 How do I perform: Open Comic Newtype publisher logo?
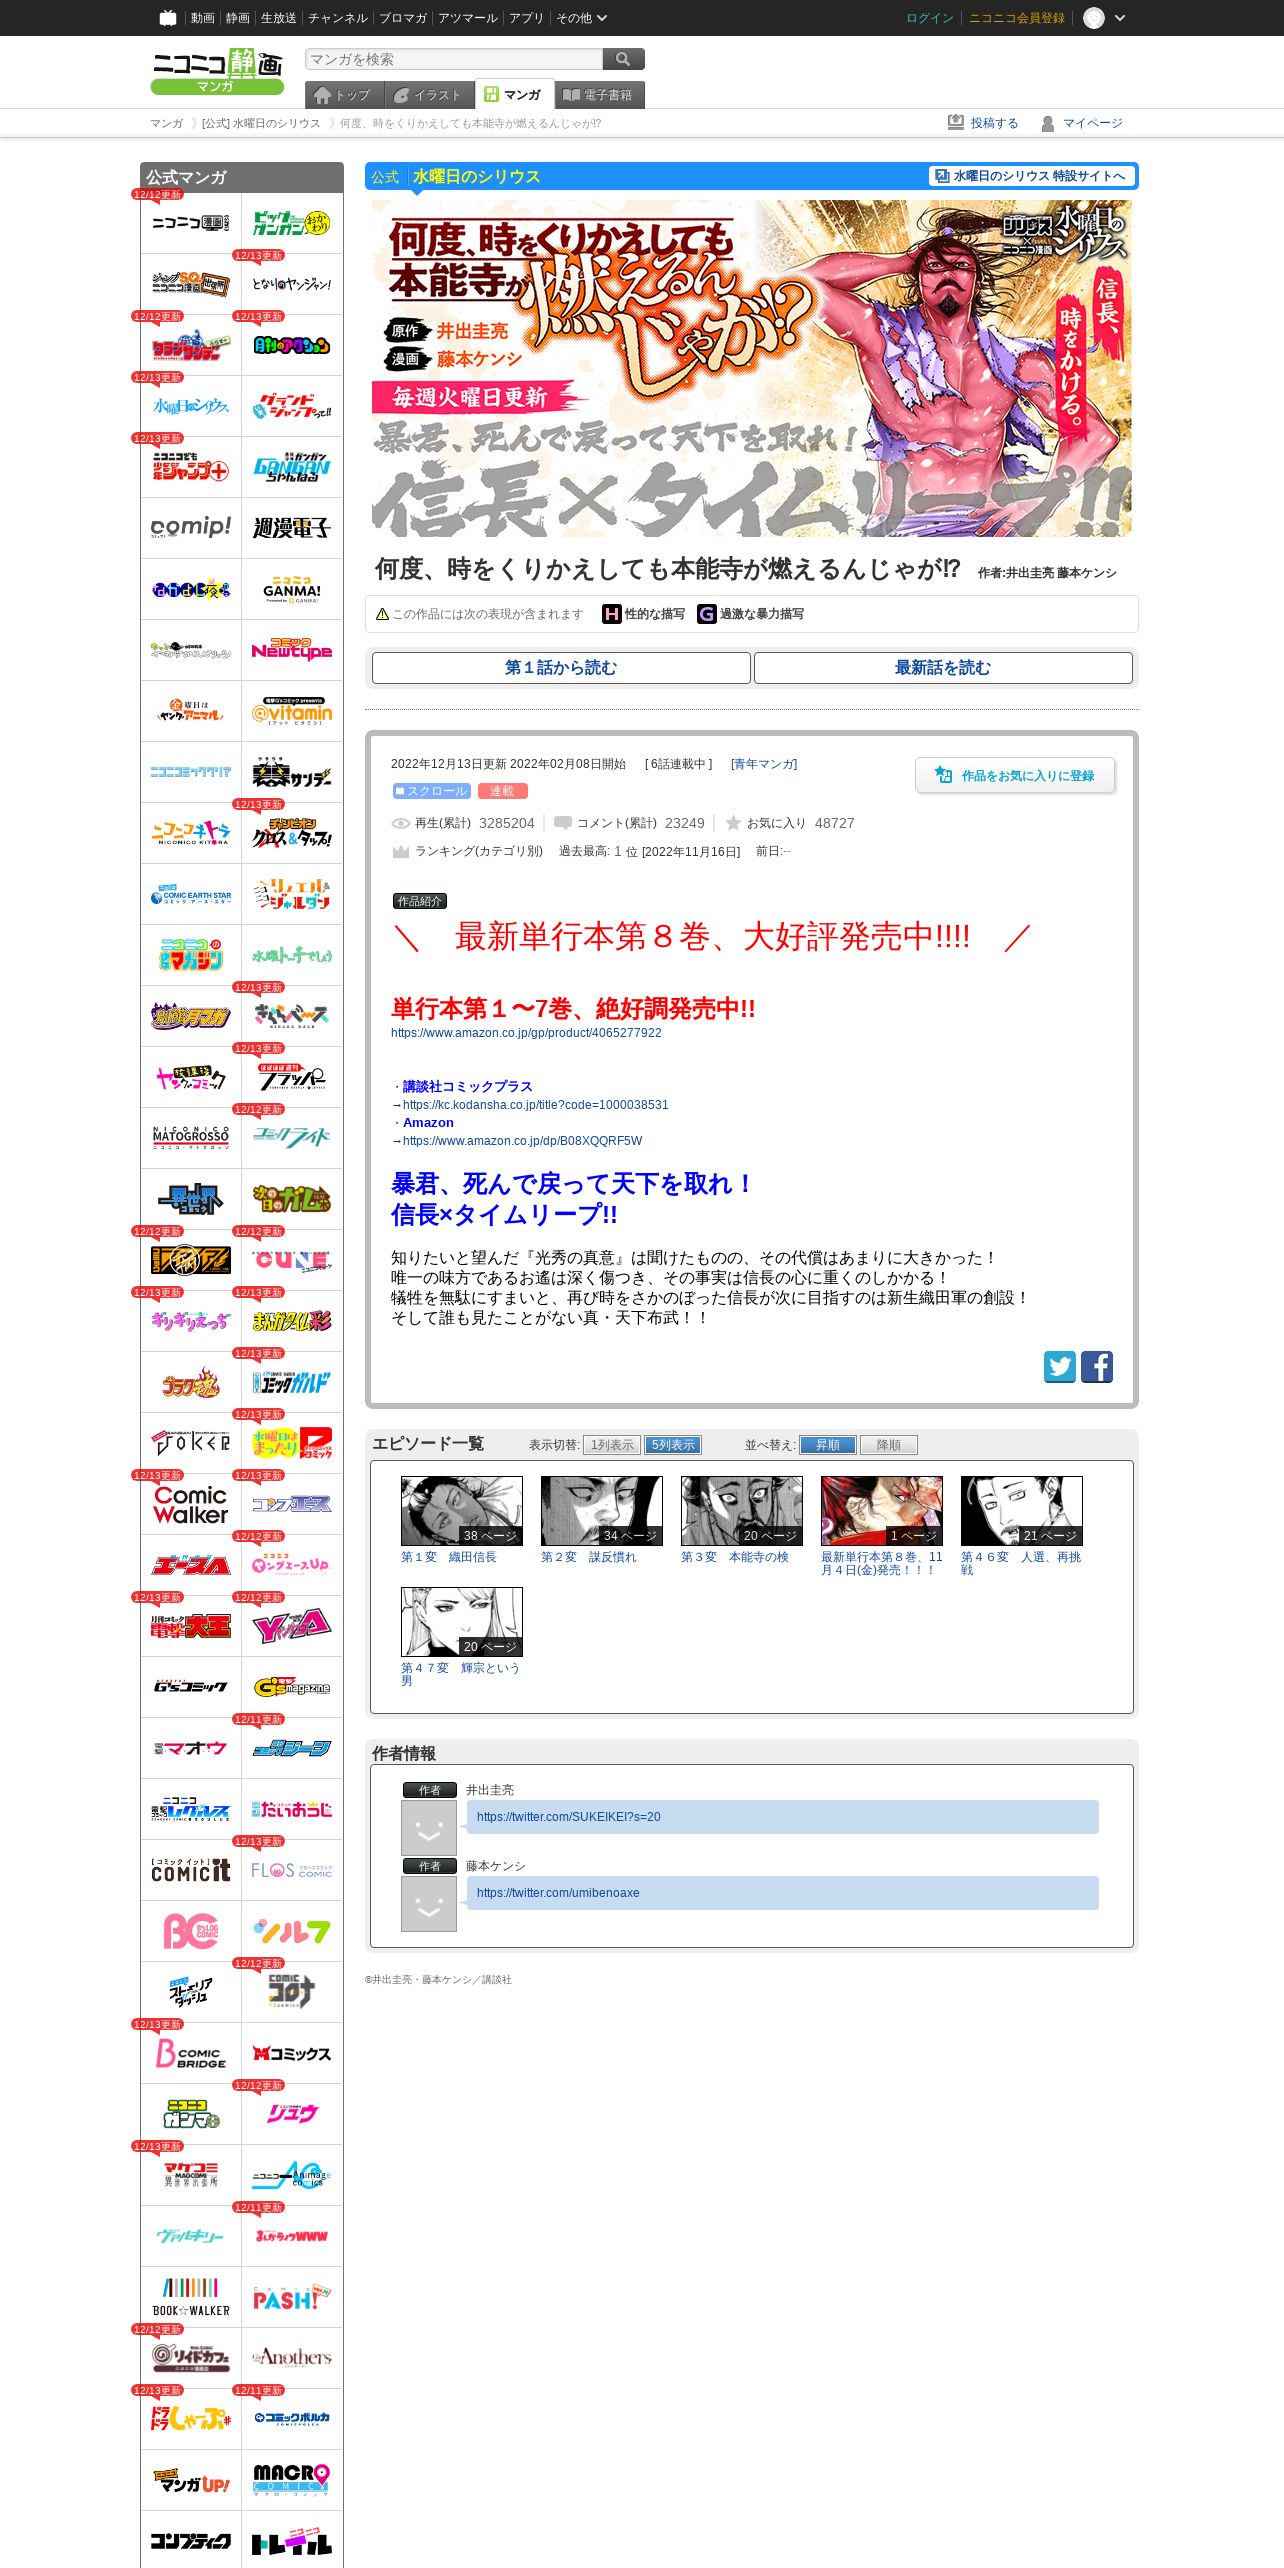pyautogui.click(x=292, y=650)
